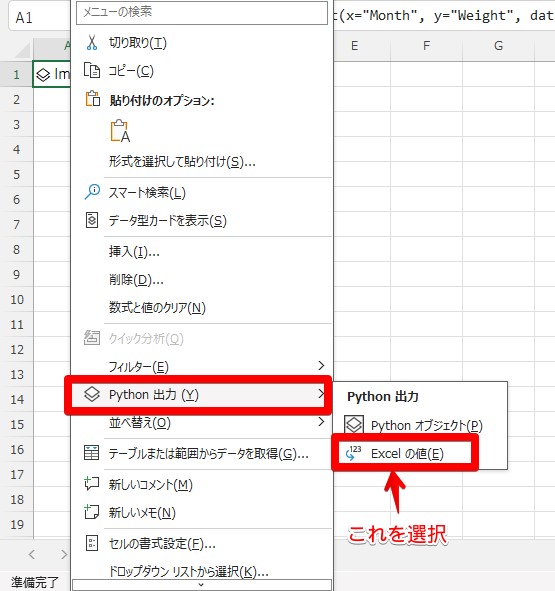Select 形式を選択して貼り付け menu item
Screen dimensions: 555x591
(x=182, y=162)
